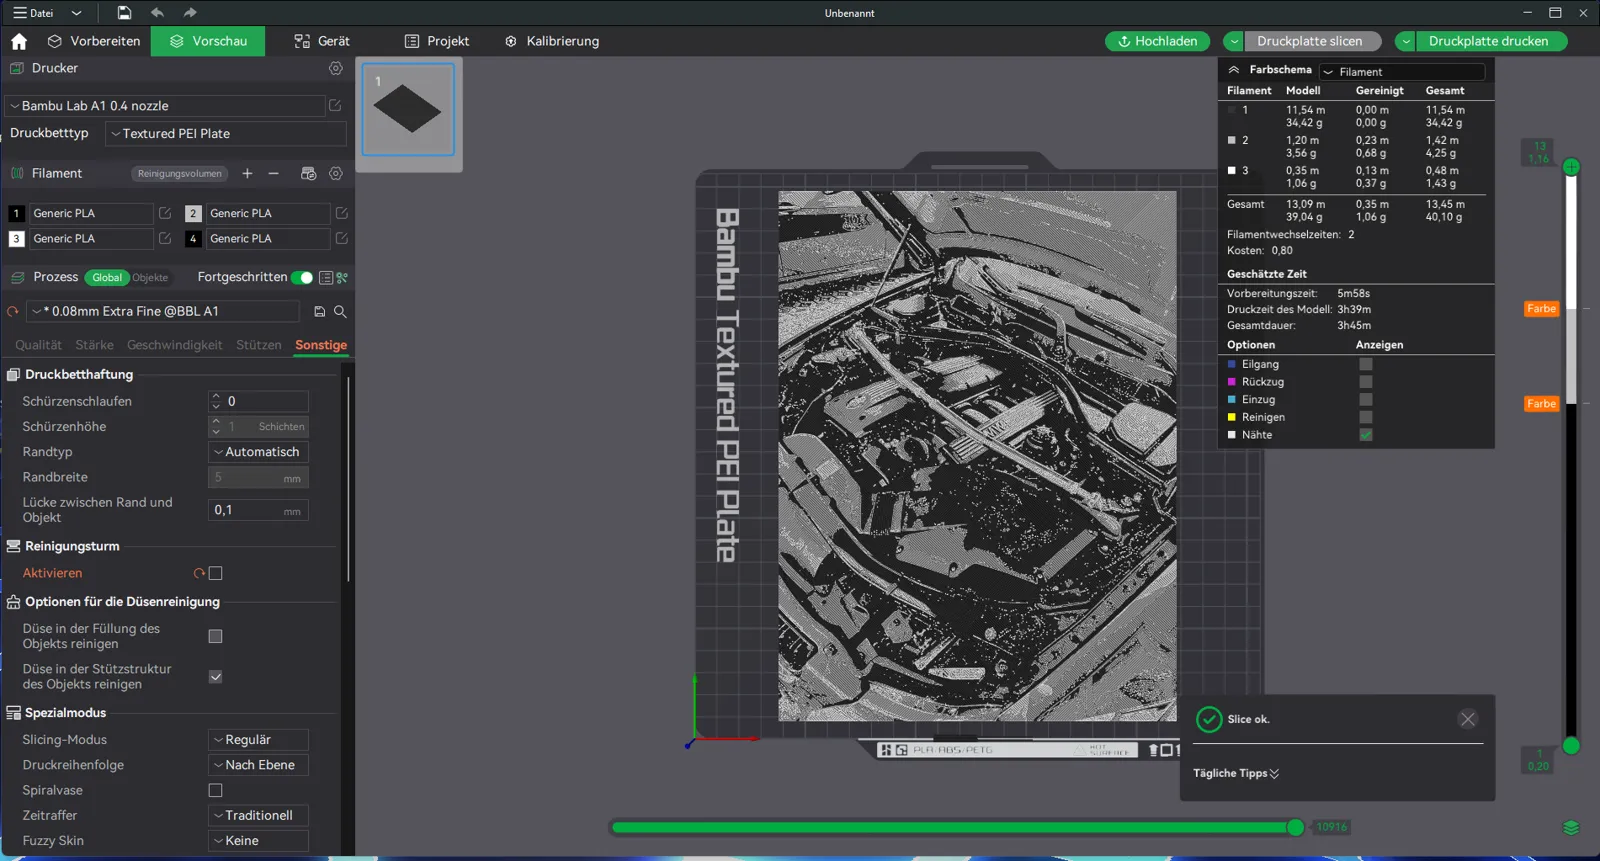Open Slicing-Modus Regulär dropdown
Screen dimensions: 1600x861
click(258, 740)
